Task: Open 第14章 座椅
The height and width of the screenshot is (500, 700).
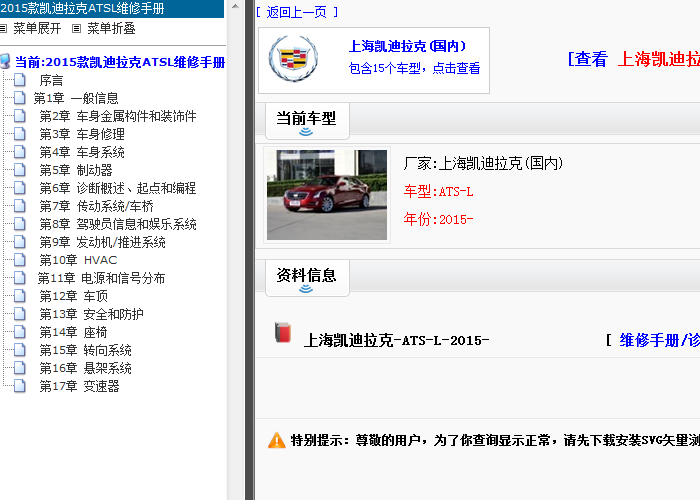Action: tap(74, 332)
